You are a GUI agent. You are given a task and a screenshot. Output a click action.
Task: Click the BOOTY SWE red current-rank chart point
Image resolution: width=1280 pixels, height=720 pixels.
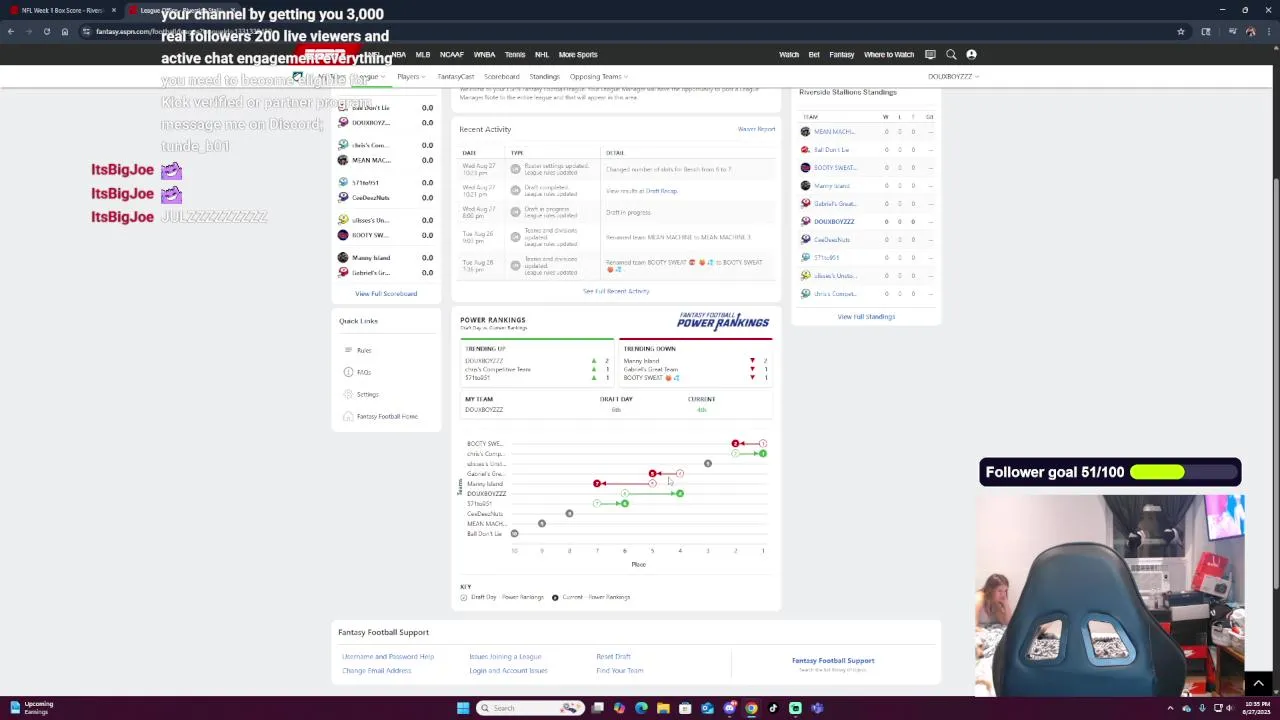coord(735,444)
